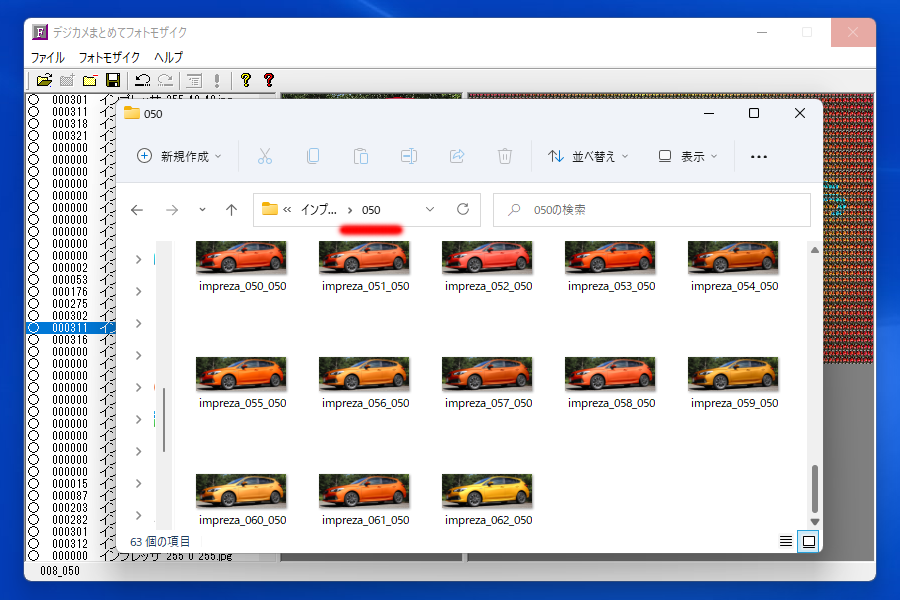This screenshot has width=900, height=600.
Task: Click the exclamation mark toolbar icon
Action: [217, 80]
